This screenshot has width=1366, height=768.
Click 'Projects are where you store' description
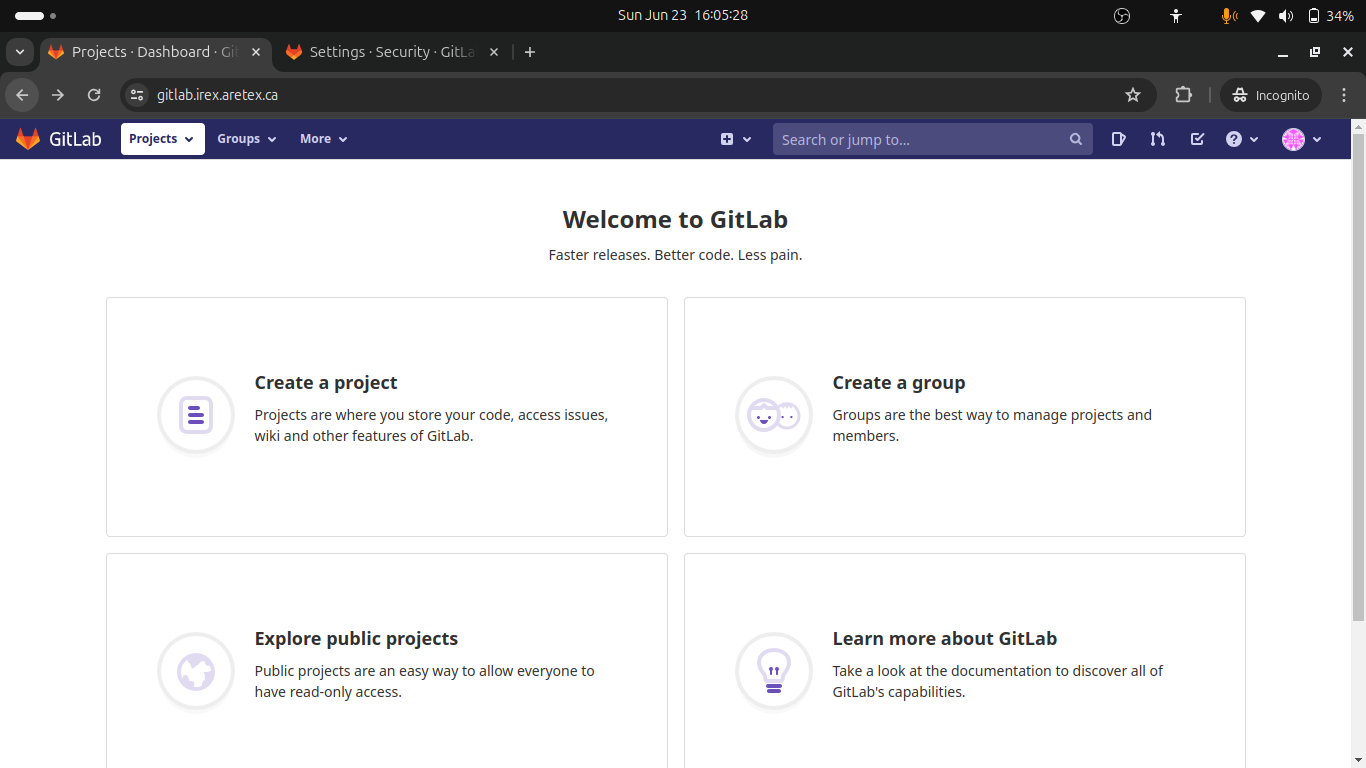click(431, 425)
